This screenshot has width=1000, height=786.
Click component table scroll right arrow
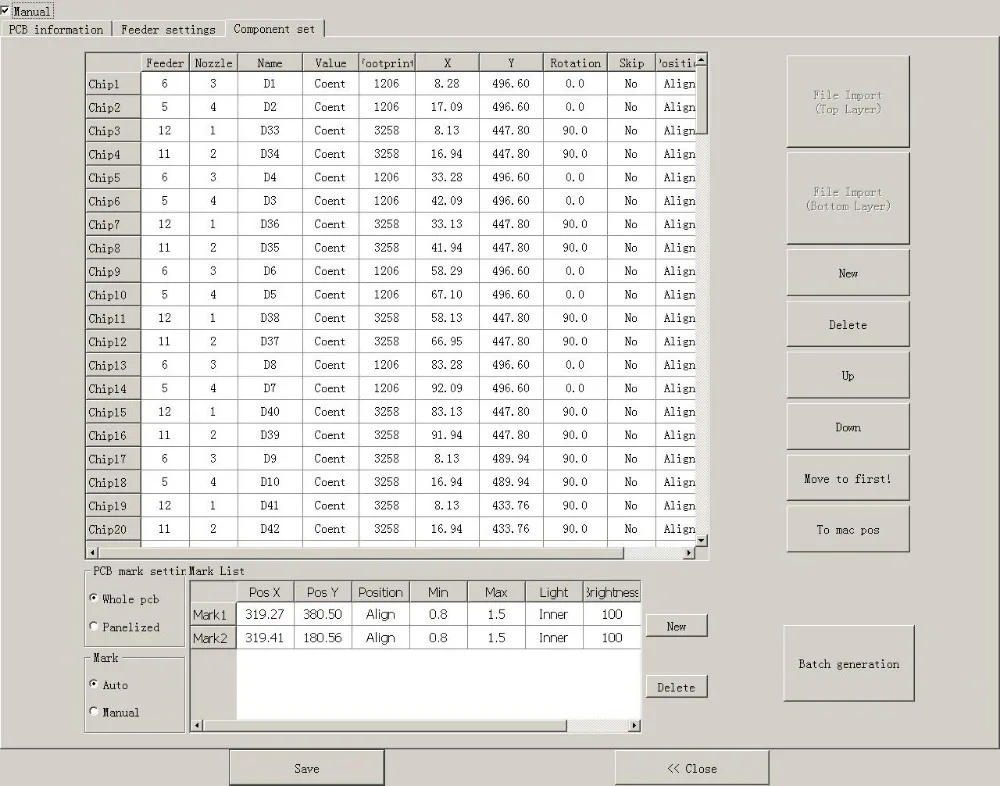tap(689, 552)
